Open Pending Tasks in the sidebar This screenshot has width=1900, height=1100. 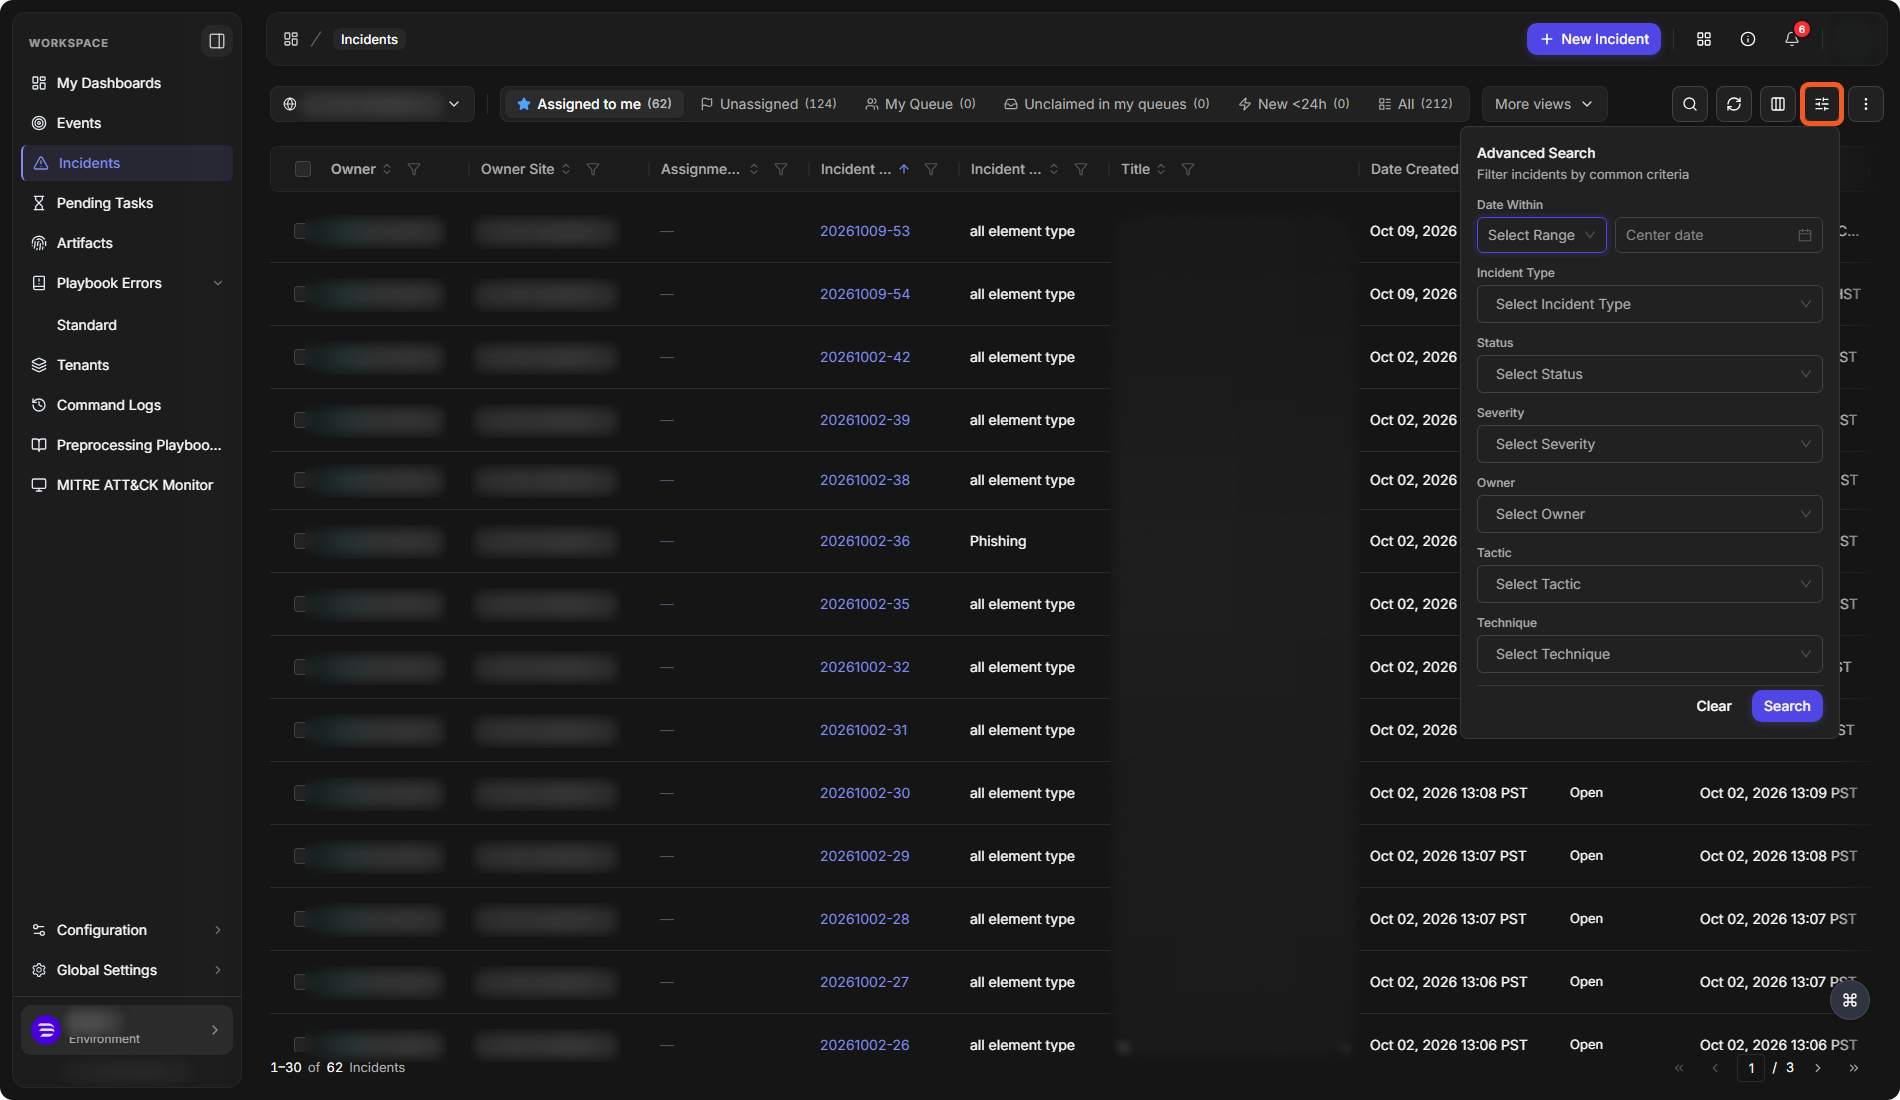pos(127,203)
